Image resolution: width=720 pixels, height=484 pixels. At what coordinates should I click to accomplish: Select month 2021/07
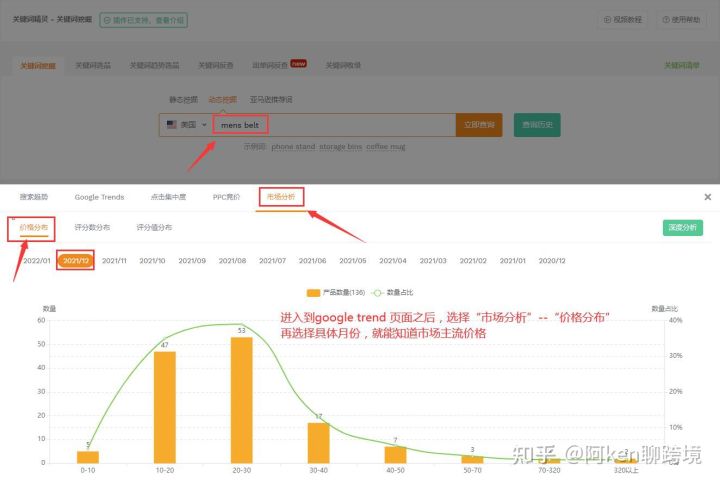click(x=272, y=260)
